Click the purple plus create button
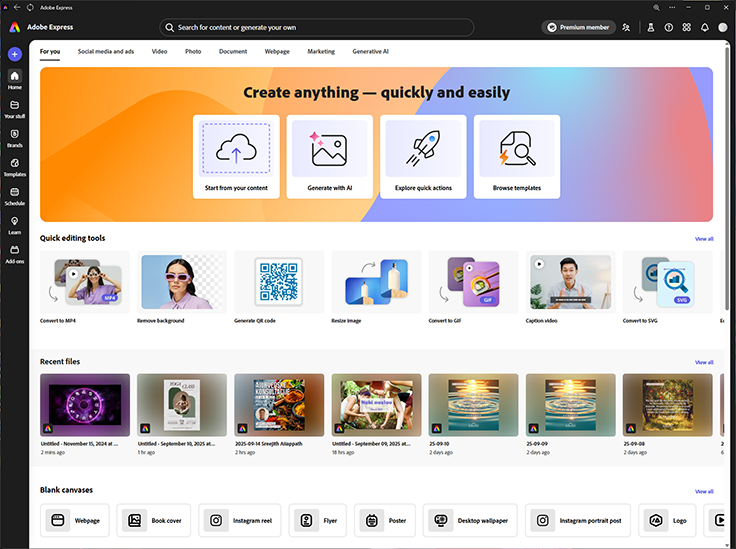The height and width of the screenshot is (549, 736). click(14, 54)
